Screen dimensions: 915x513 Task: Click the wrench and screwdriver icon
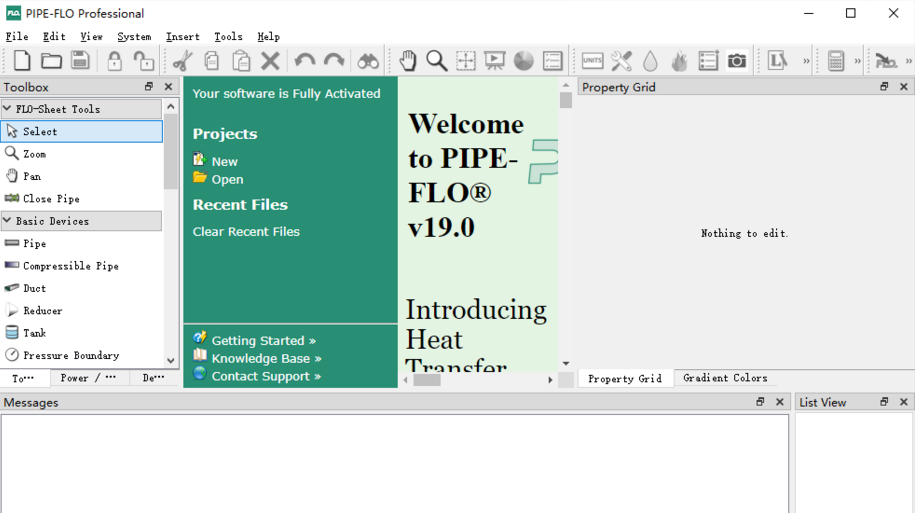tap(621, 60)
